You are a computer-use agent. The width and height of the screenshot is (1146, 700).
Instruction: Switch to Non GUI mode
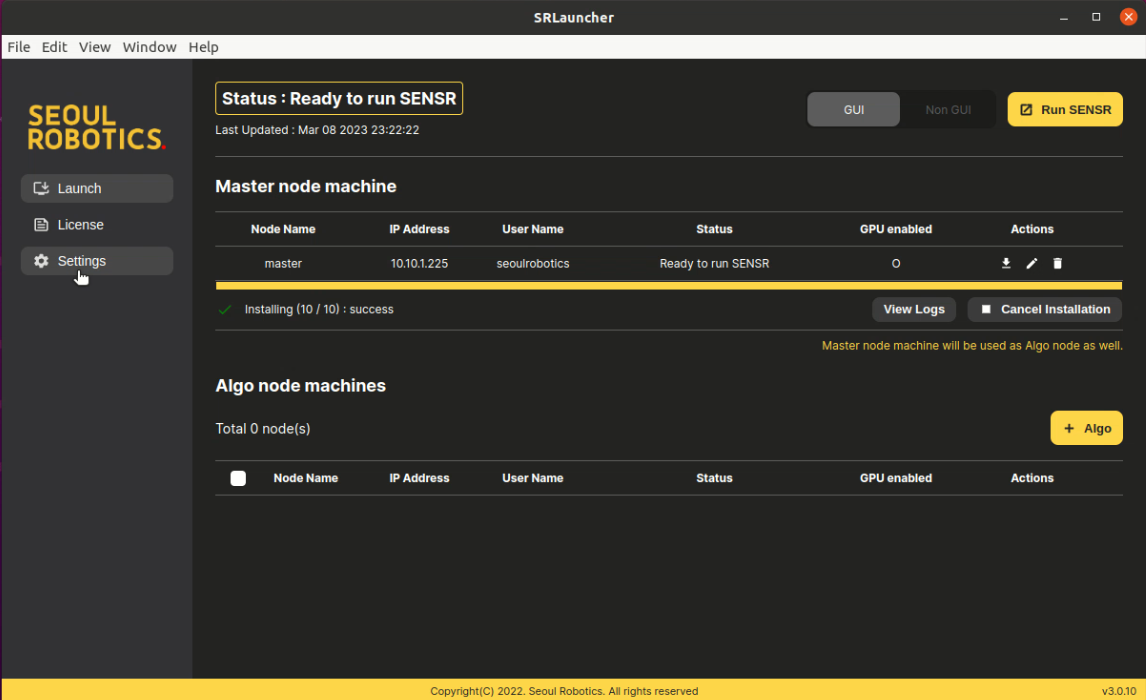[947, 109]
